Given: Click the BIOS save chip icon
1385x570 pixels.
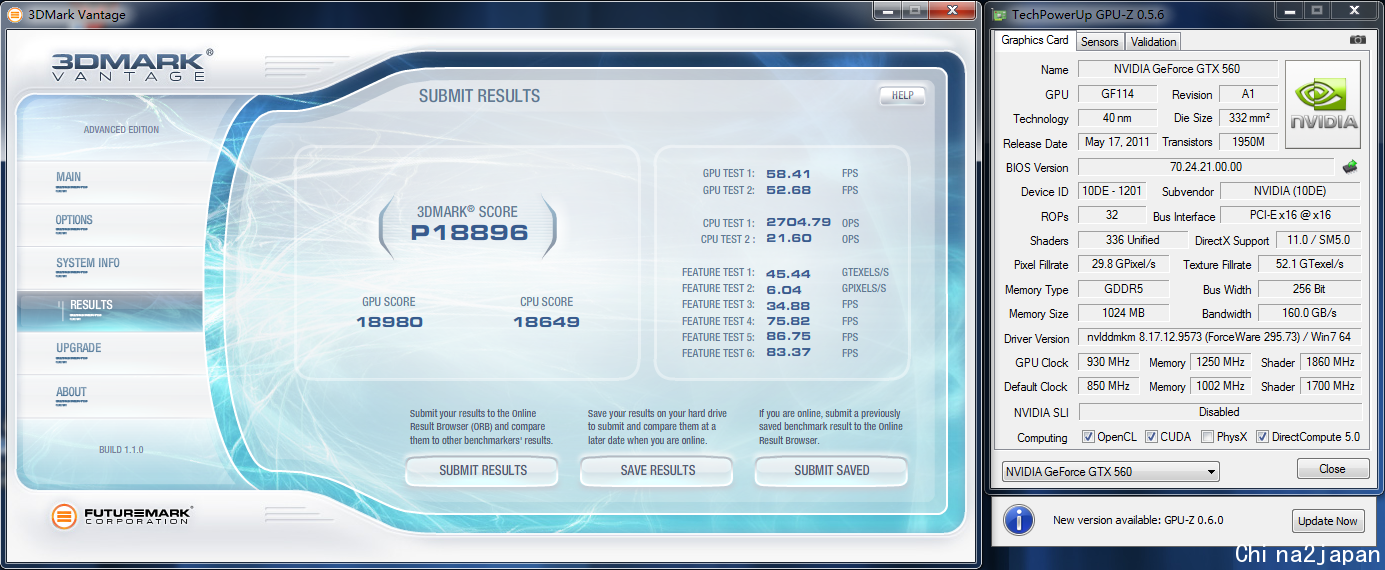Looking at the screenshot, I should [1350, 167].
